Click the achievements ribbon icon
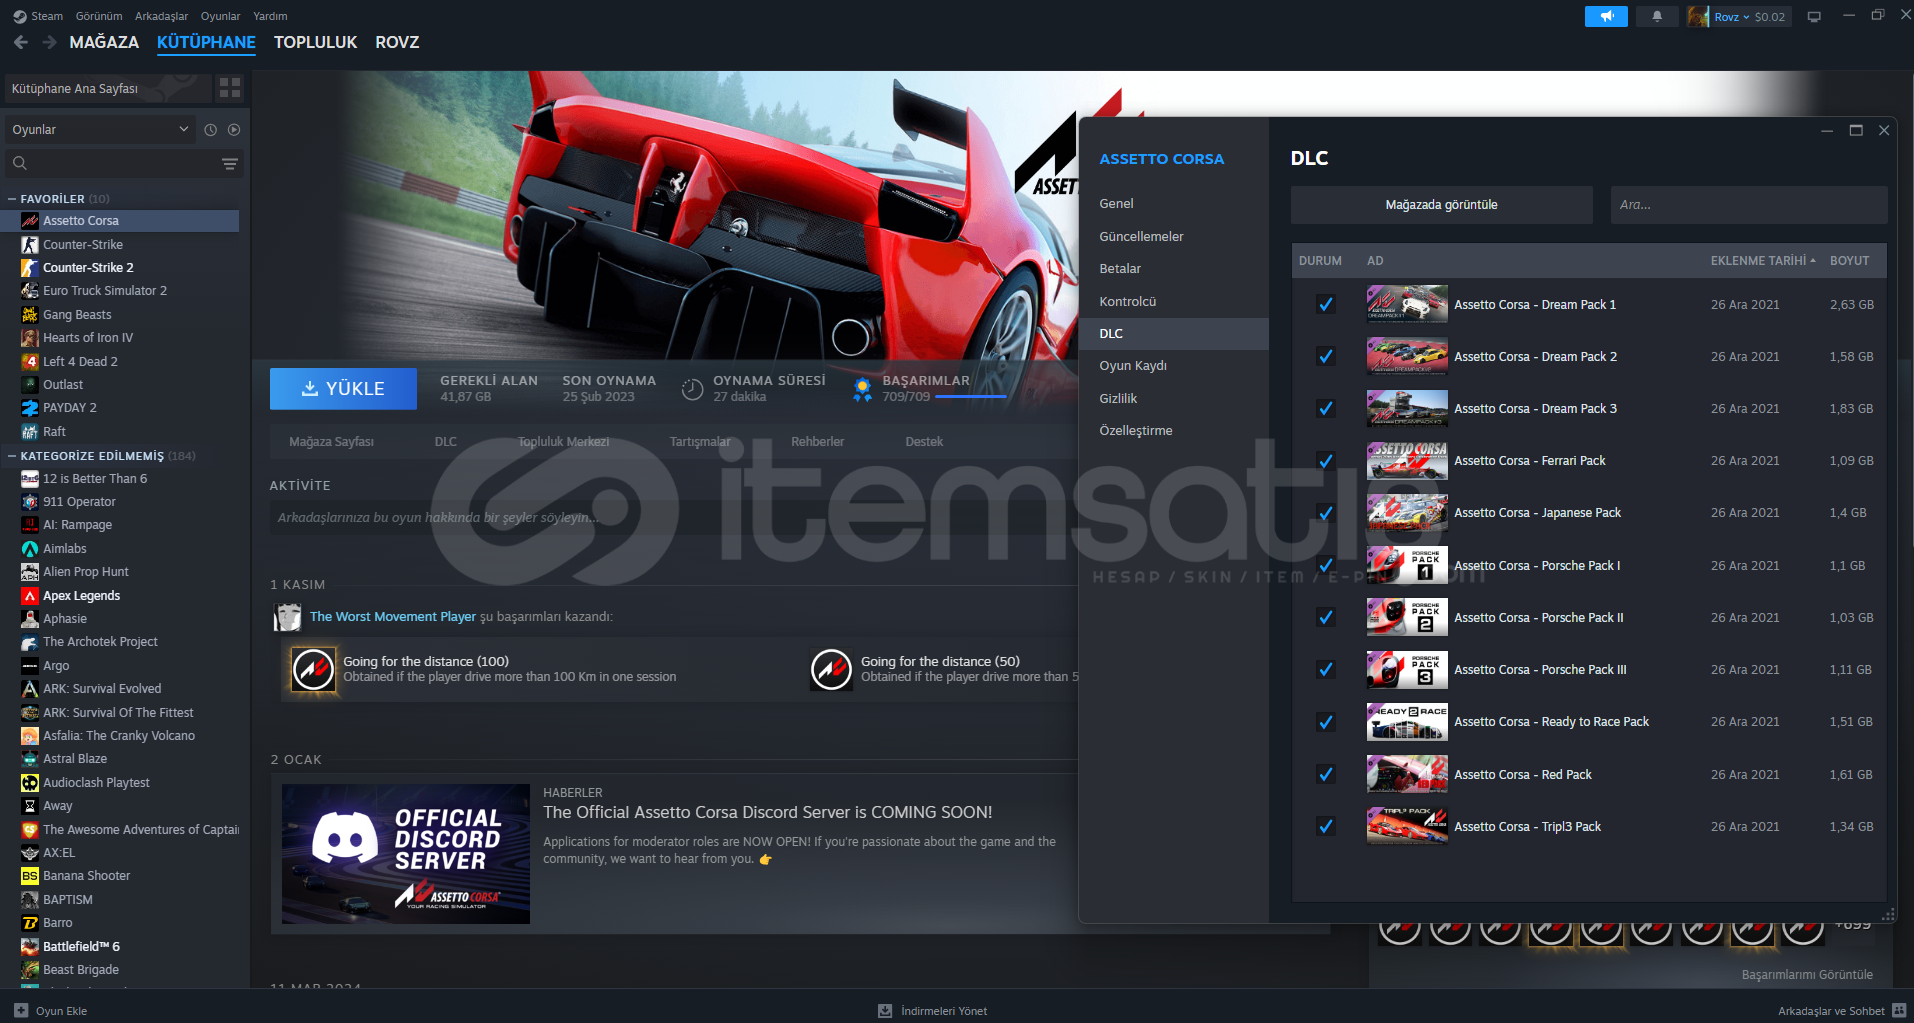Screen dimensions: 1914x1023 coord(862,389)
